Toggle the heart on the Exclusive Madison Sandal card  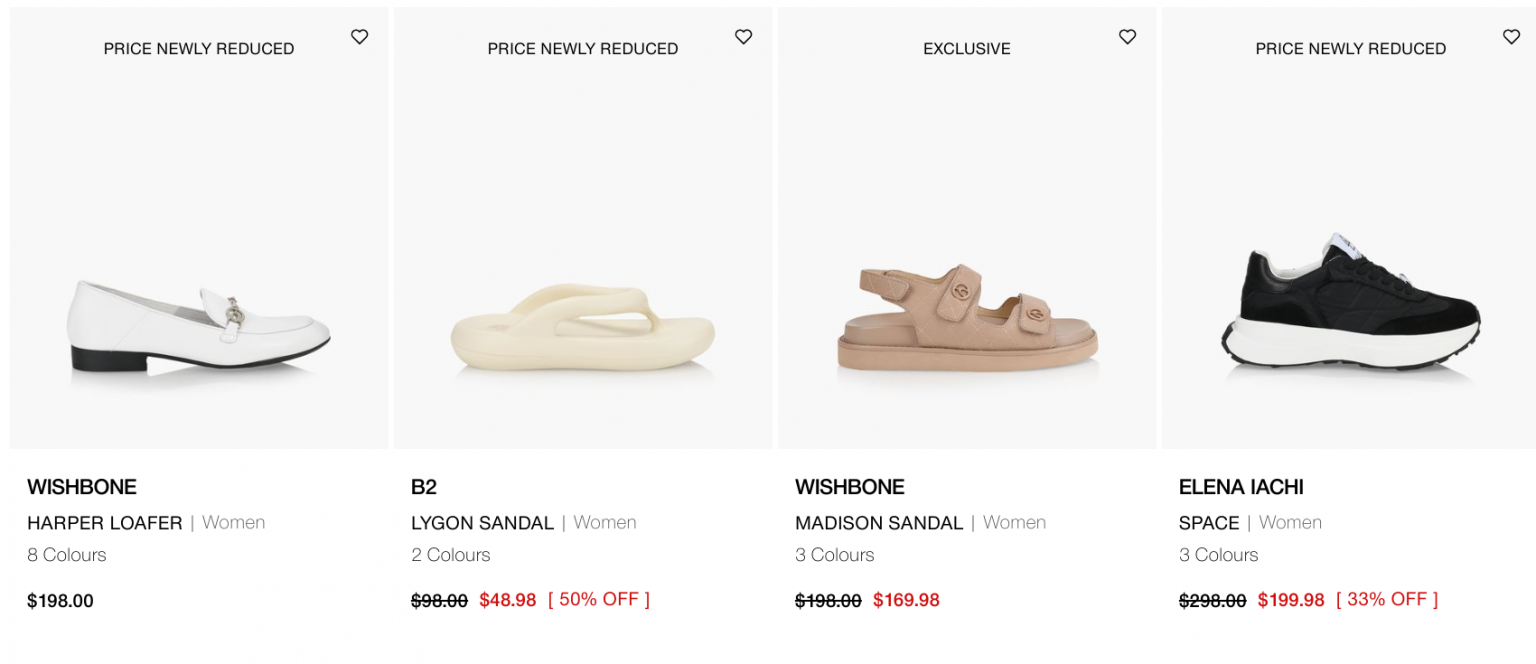1127,36
